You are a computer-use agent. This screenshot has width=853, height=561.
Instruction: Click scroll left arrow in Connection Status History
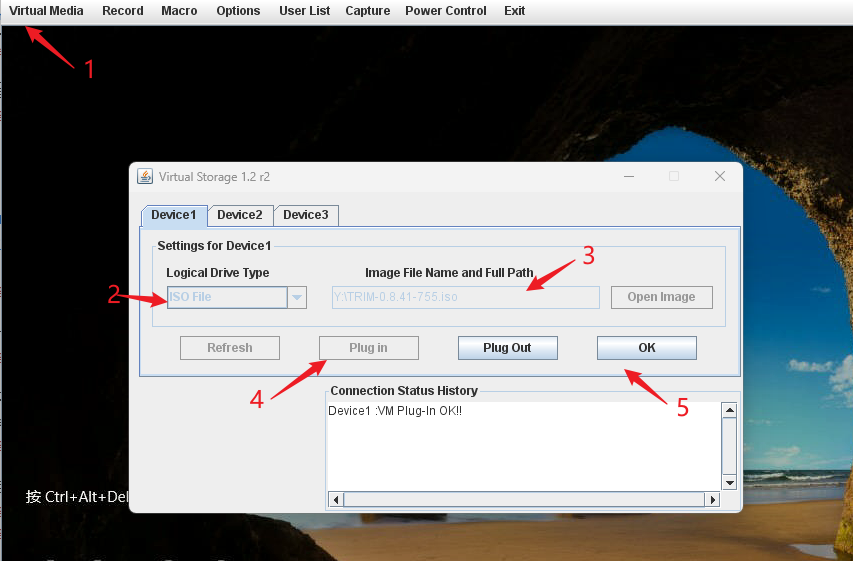point(336,499)
